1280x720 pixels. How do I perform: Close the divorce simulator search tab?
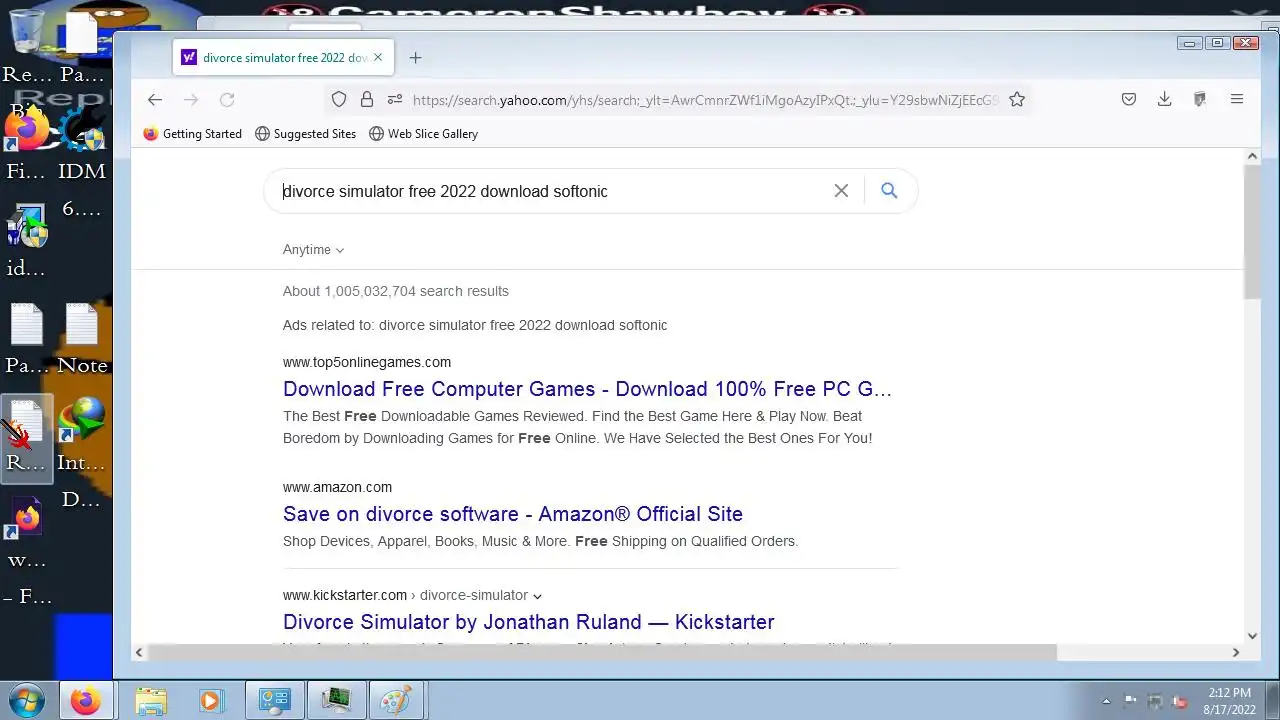click(378, 57)
